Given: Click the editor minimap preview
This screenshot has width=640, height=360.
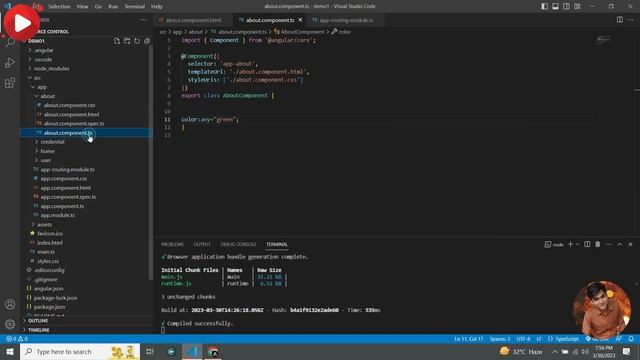Looking at the screenshot, I should [x=603, y=40].
